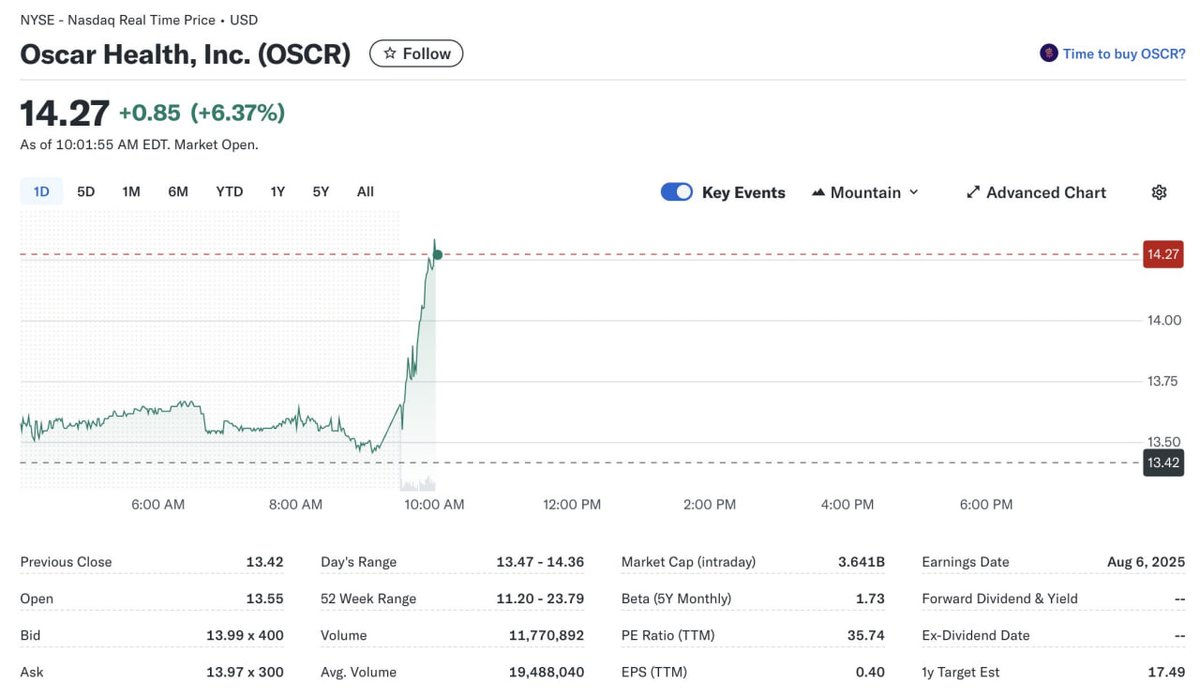Open the Advanced Chart view
Image resolution: width=1200 pixels, height=698 pixels.
1036,192
